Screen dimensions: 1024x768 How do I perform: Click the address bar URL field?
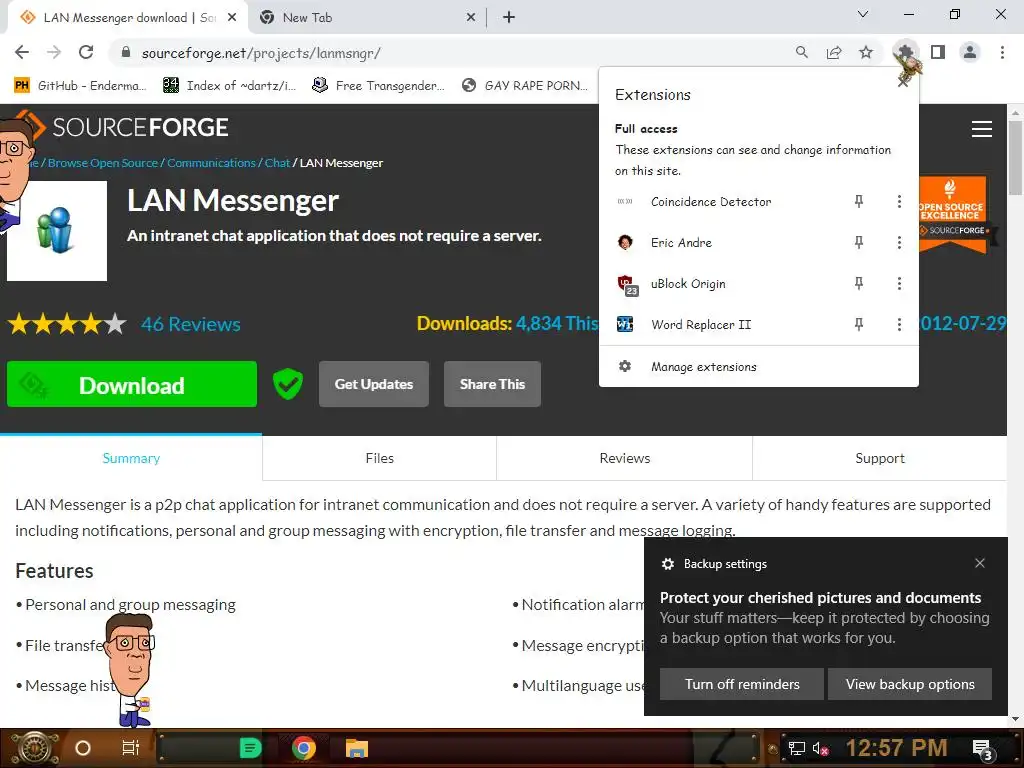tap(457, 53)
